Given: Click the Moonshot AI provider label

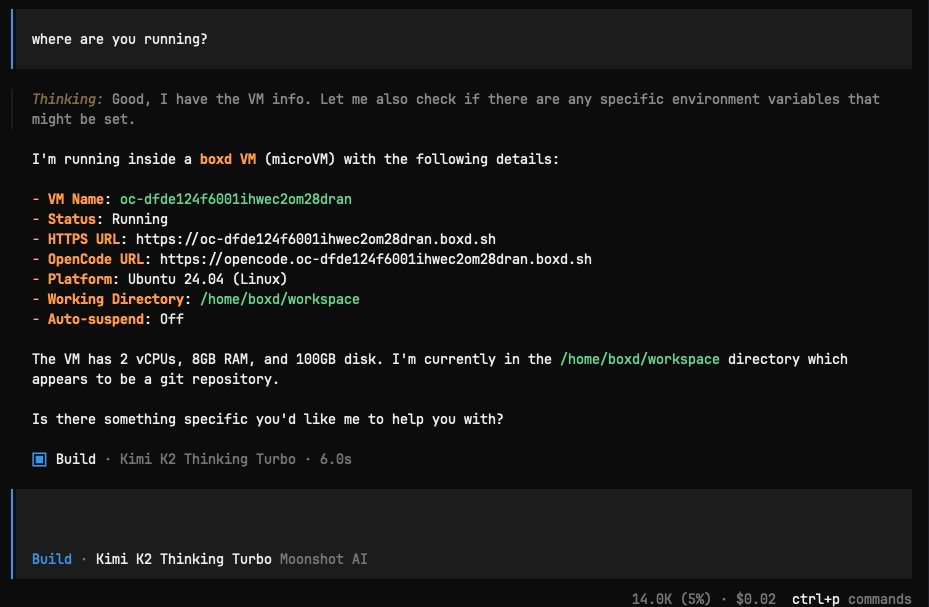Looking at the screenshot, I should (x=323, y=559).
